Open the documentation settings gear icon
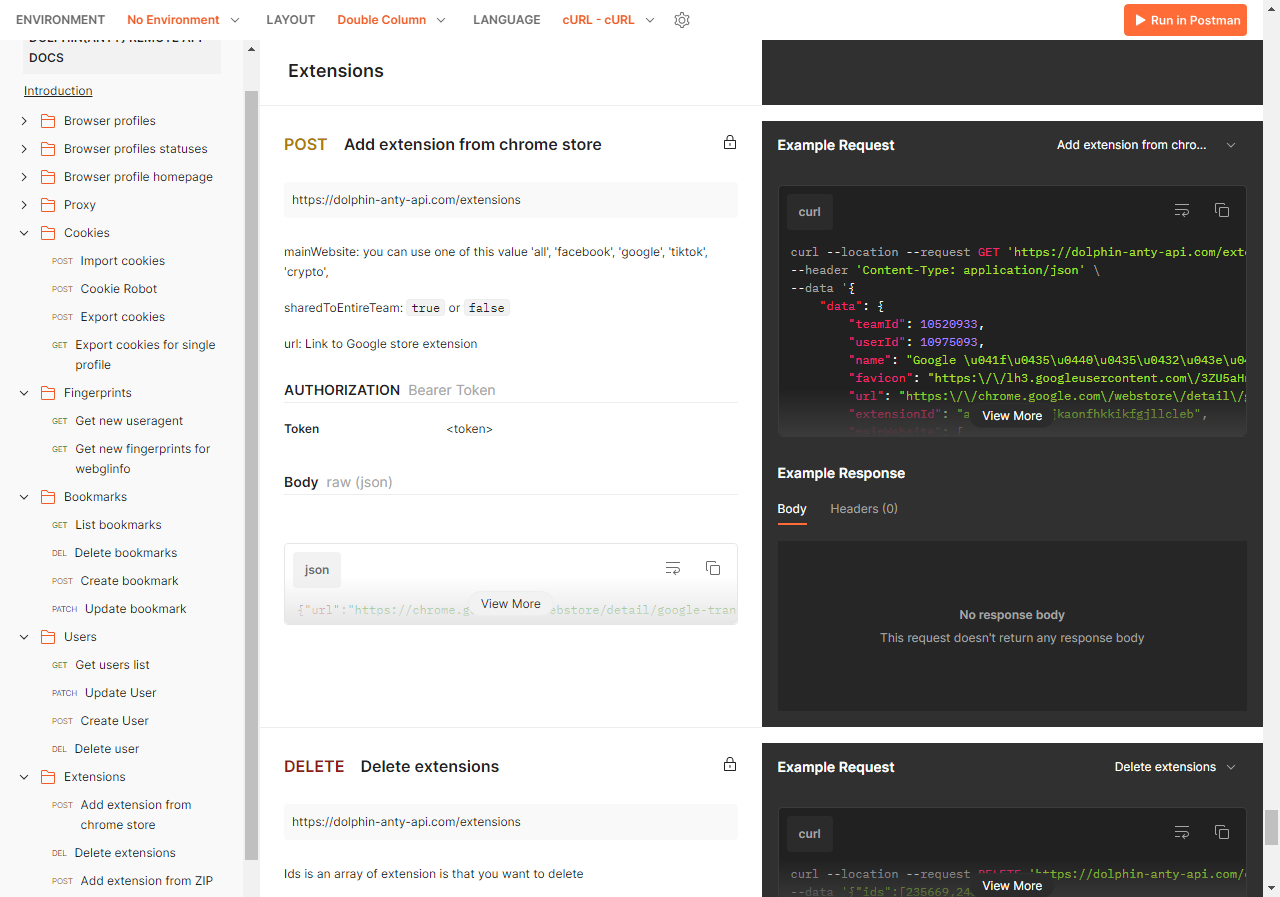The width and height of the screenshot is (1280, 897). click(682, 20)
